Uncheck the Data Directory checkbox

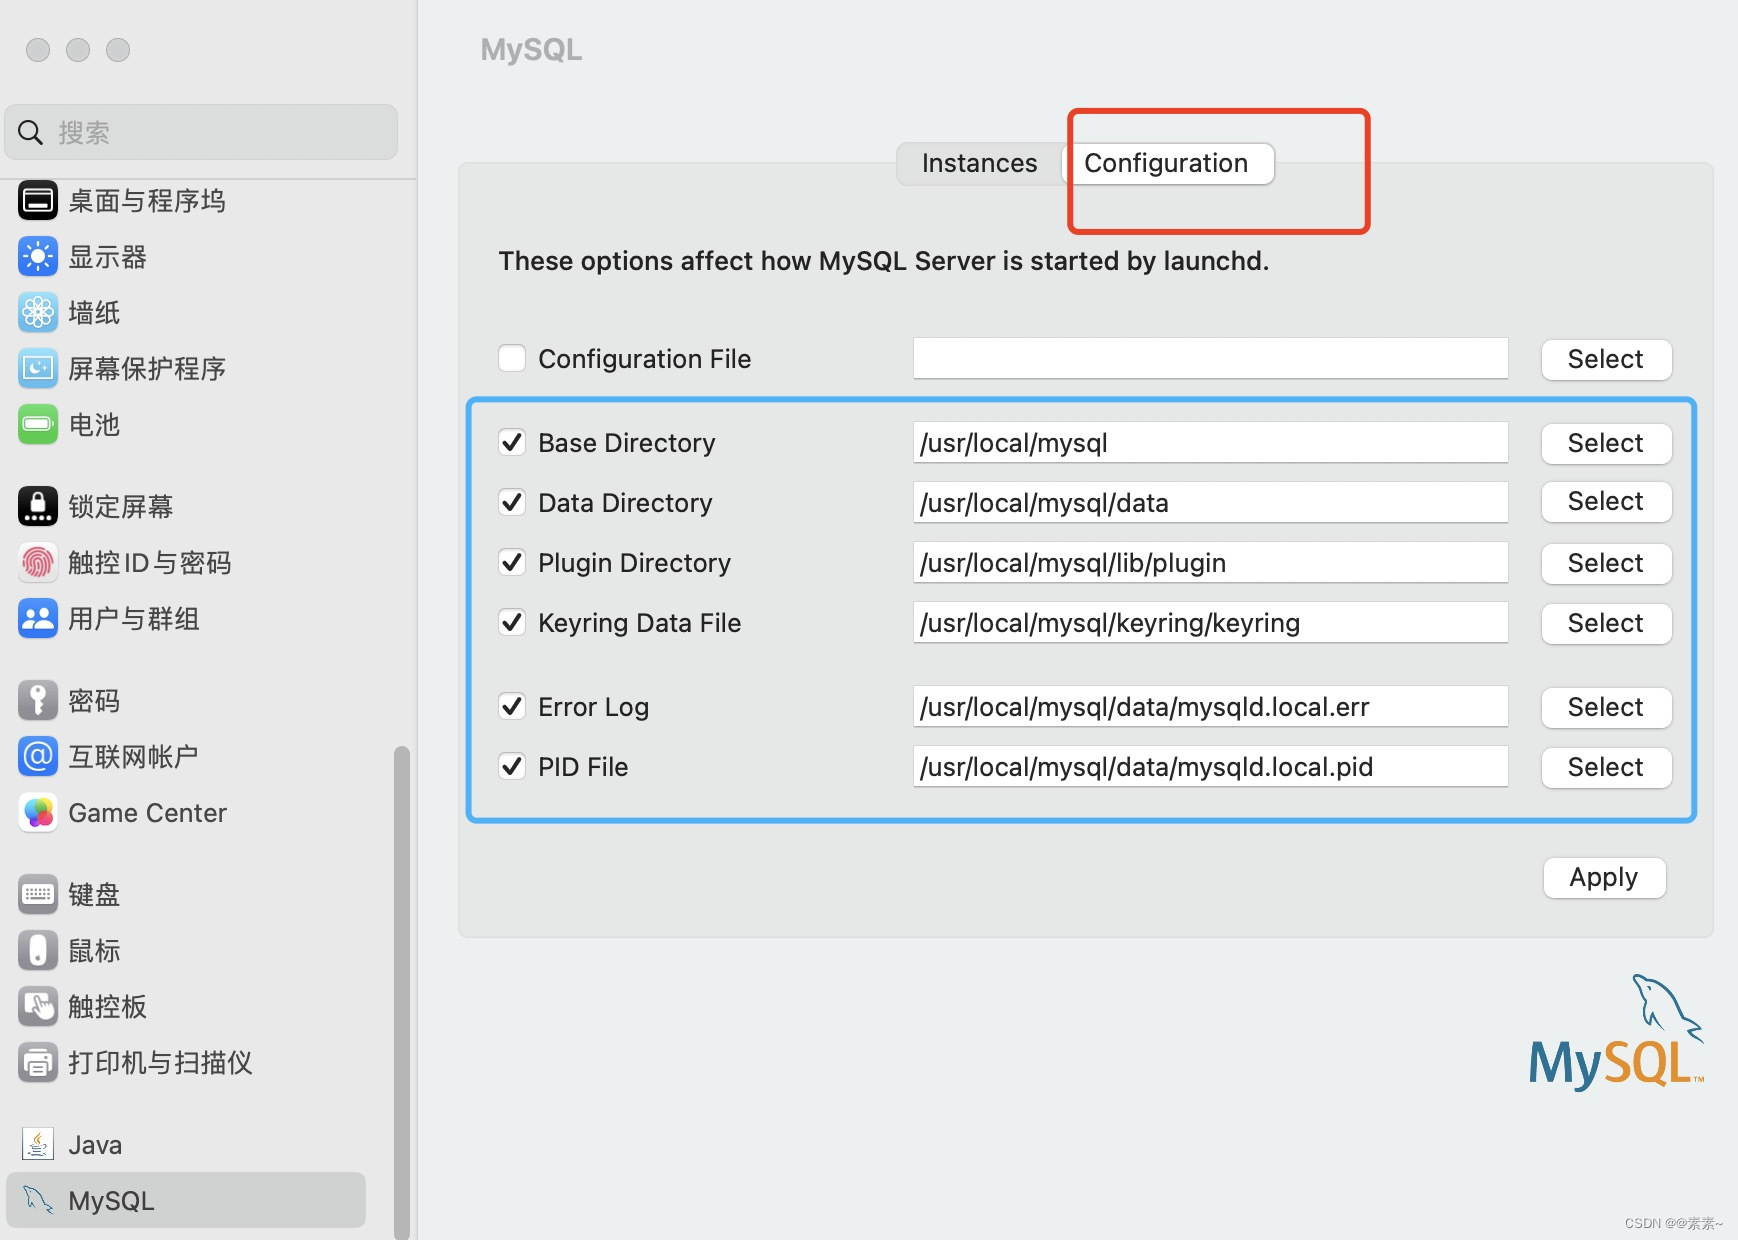512,502
